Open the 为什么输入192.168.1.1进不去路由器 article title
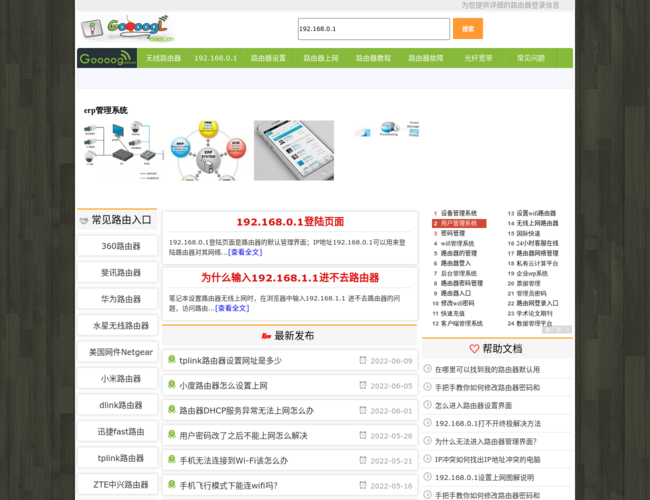The image size is (650, 500). tap(290, 278)
